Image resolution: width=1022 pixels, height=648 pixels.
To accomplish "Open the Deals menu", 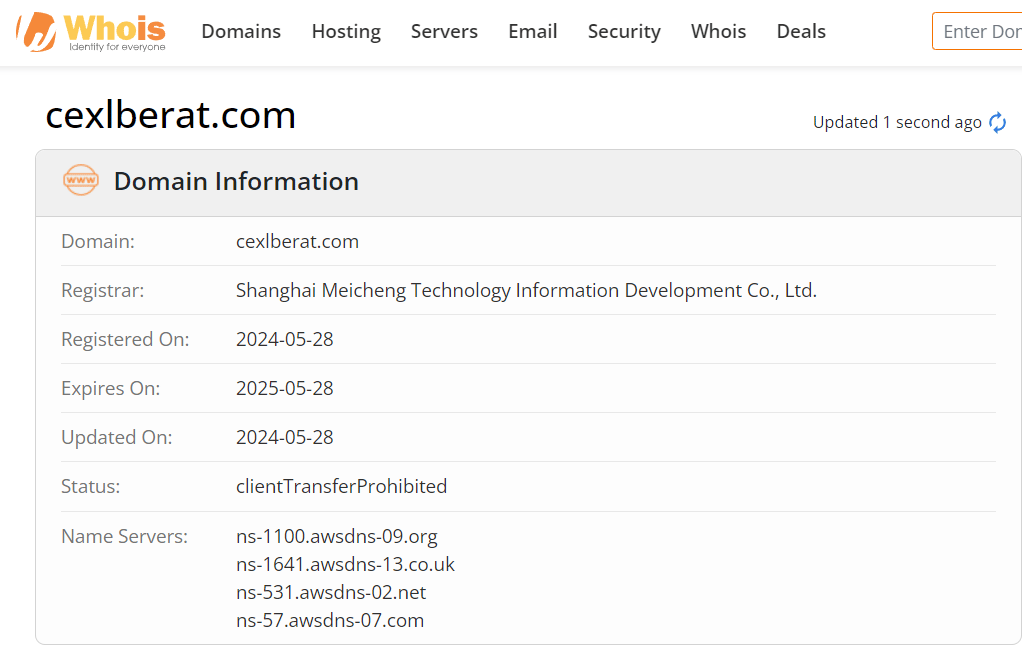I will coord(801,31).
